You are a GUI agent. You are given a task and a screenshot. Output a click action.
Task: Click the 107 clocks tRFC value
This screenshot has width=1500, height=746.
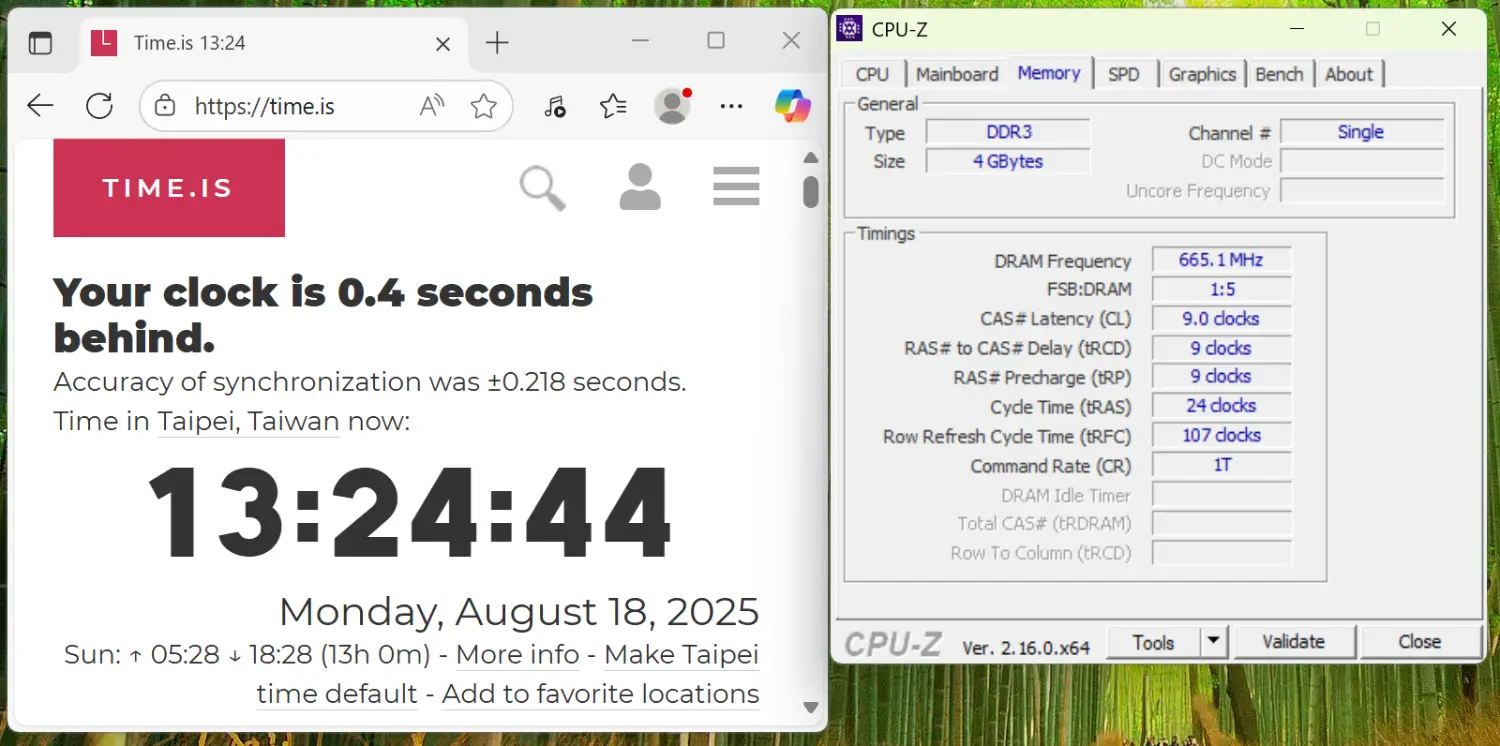click(x=1221, y=435)
